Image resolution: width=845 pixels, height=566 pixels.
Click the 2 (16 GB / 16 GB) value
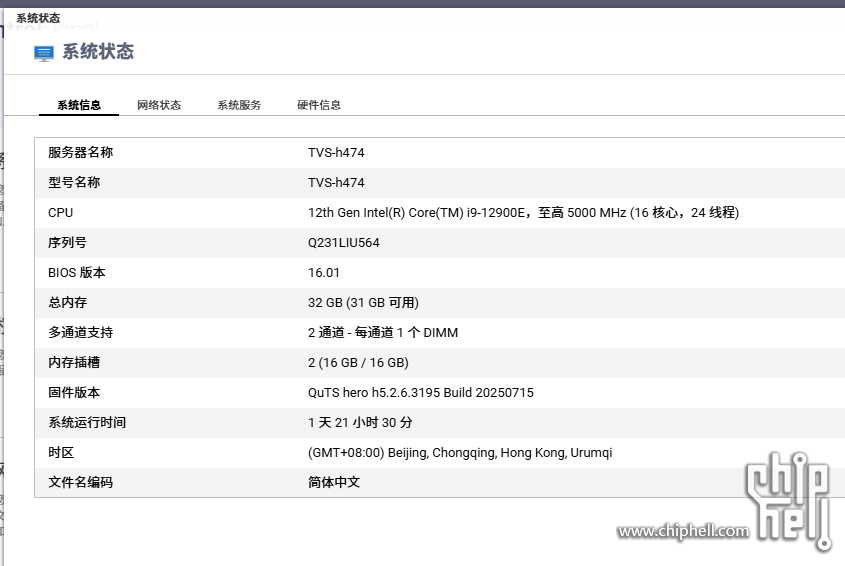click(358, 363)
